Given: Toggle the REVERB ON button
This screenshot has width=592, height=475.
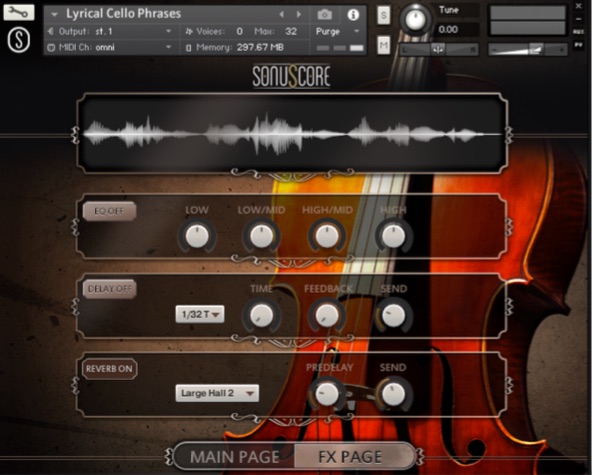Looking at the screenshot, I should click(x=109, y=369).
